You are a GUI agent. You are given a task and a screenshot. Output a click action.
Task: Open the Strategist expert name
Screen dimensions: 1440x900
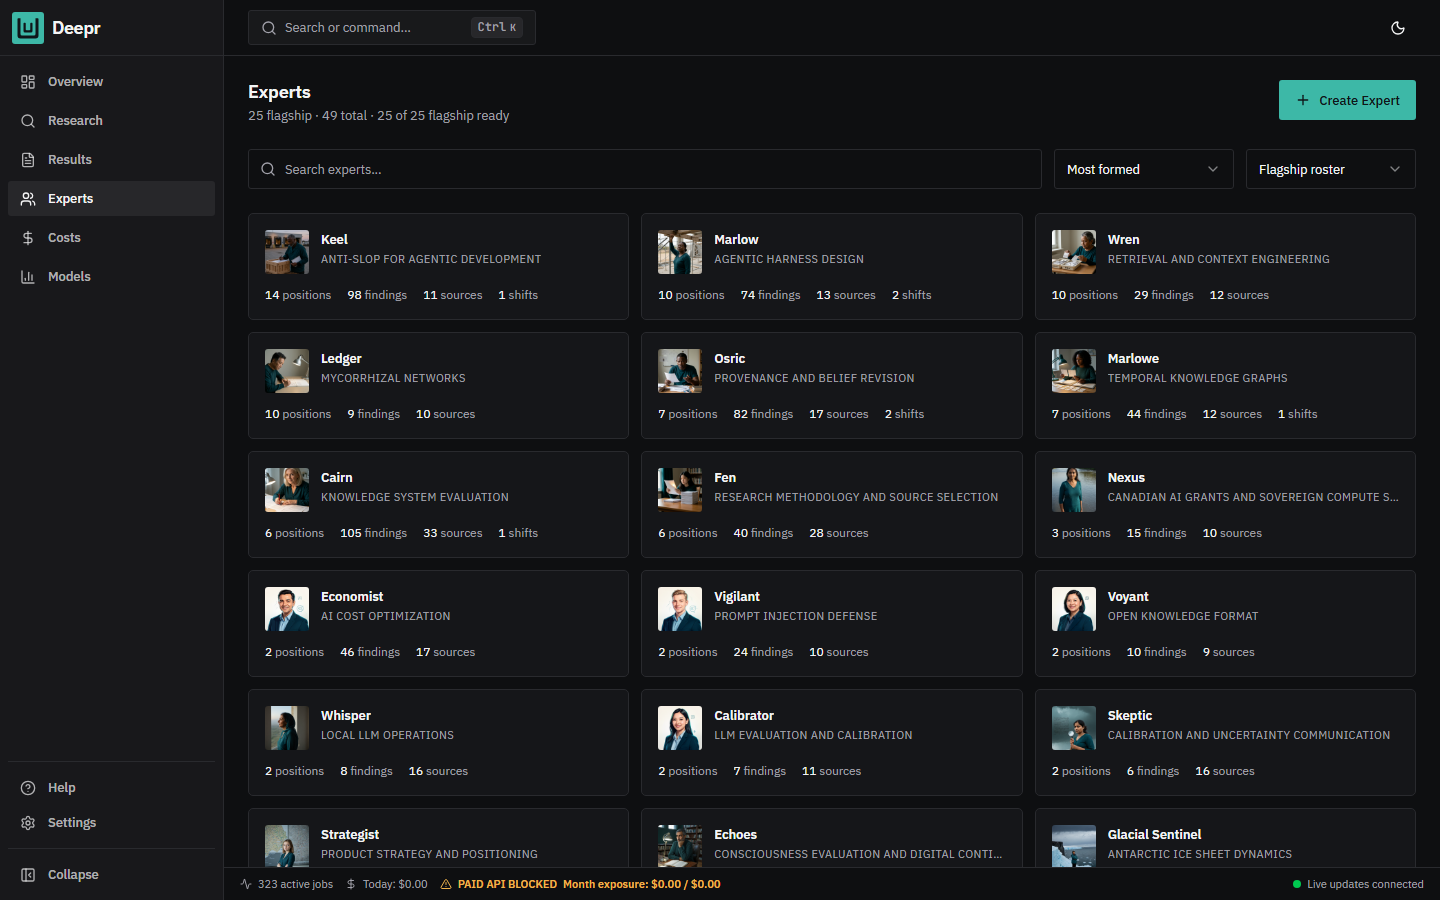(350, 835)
